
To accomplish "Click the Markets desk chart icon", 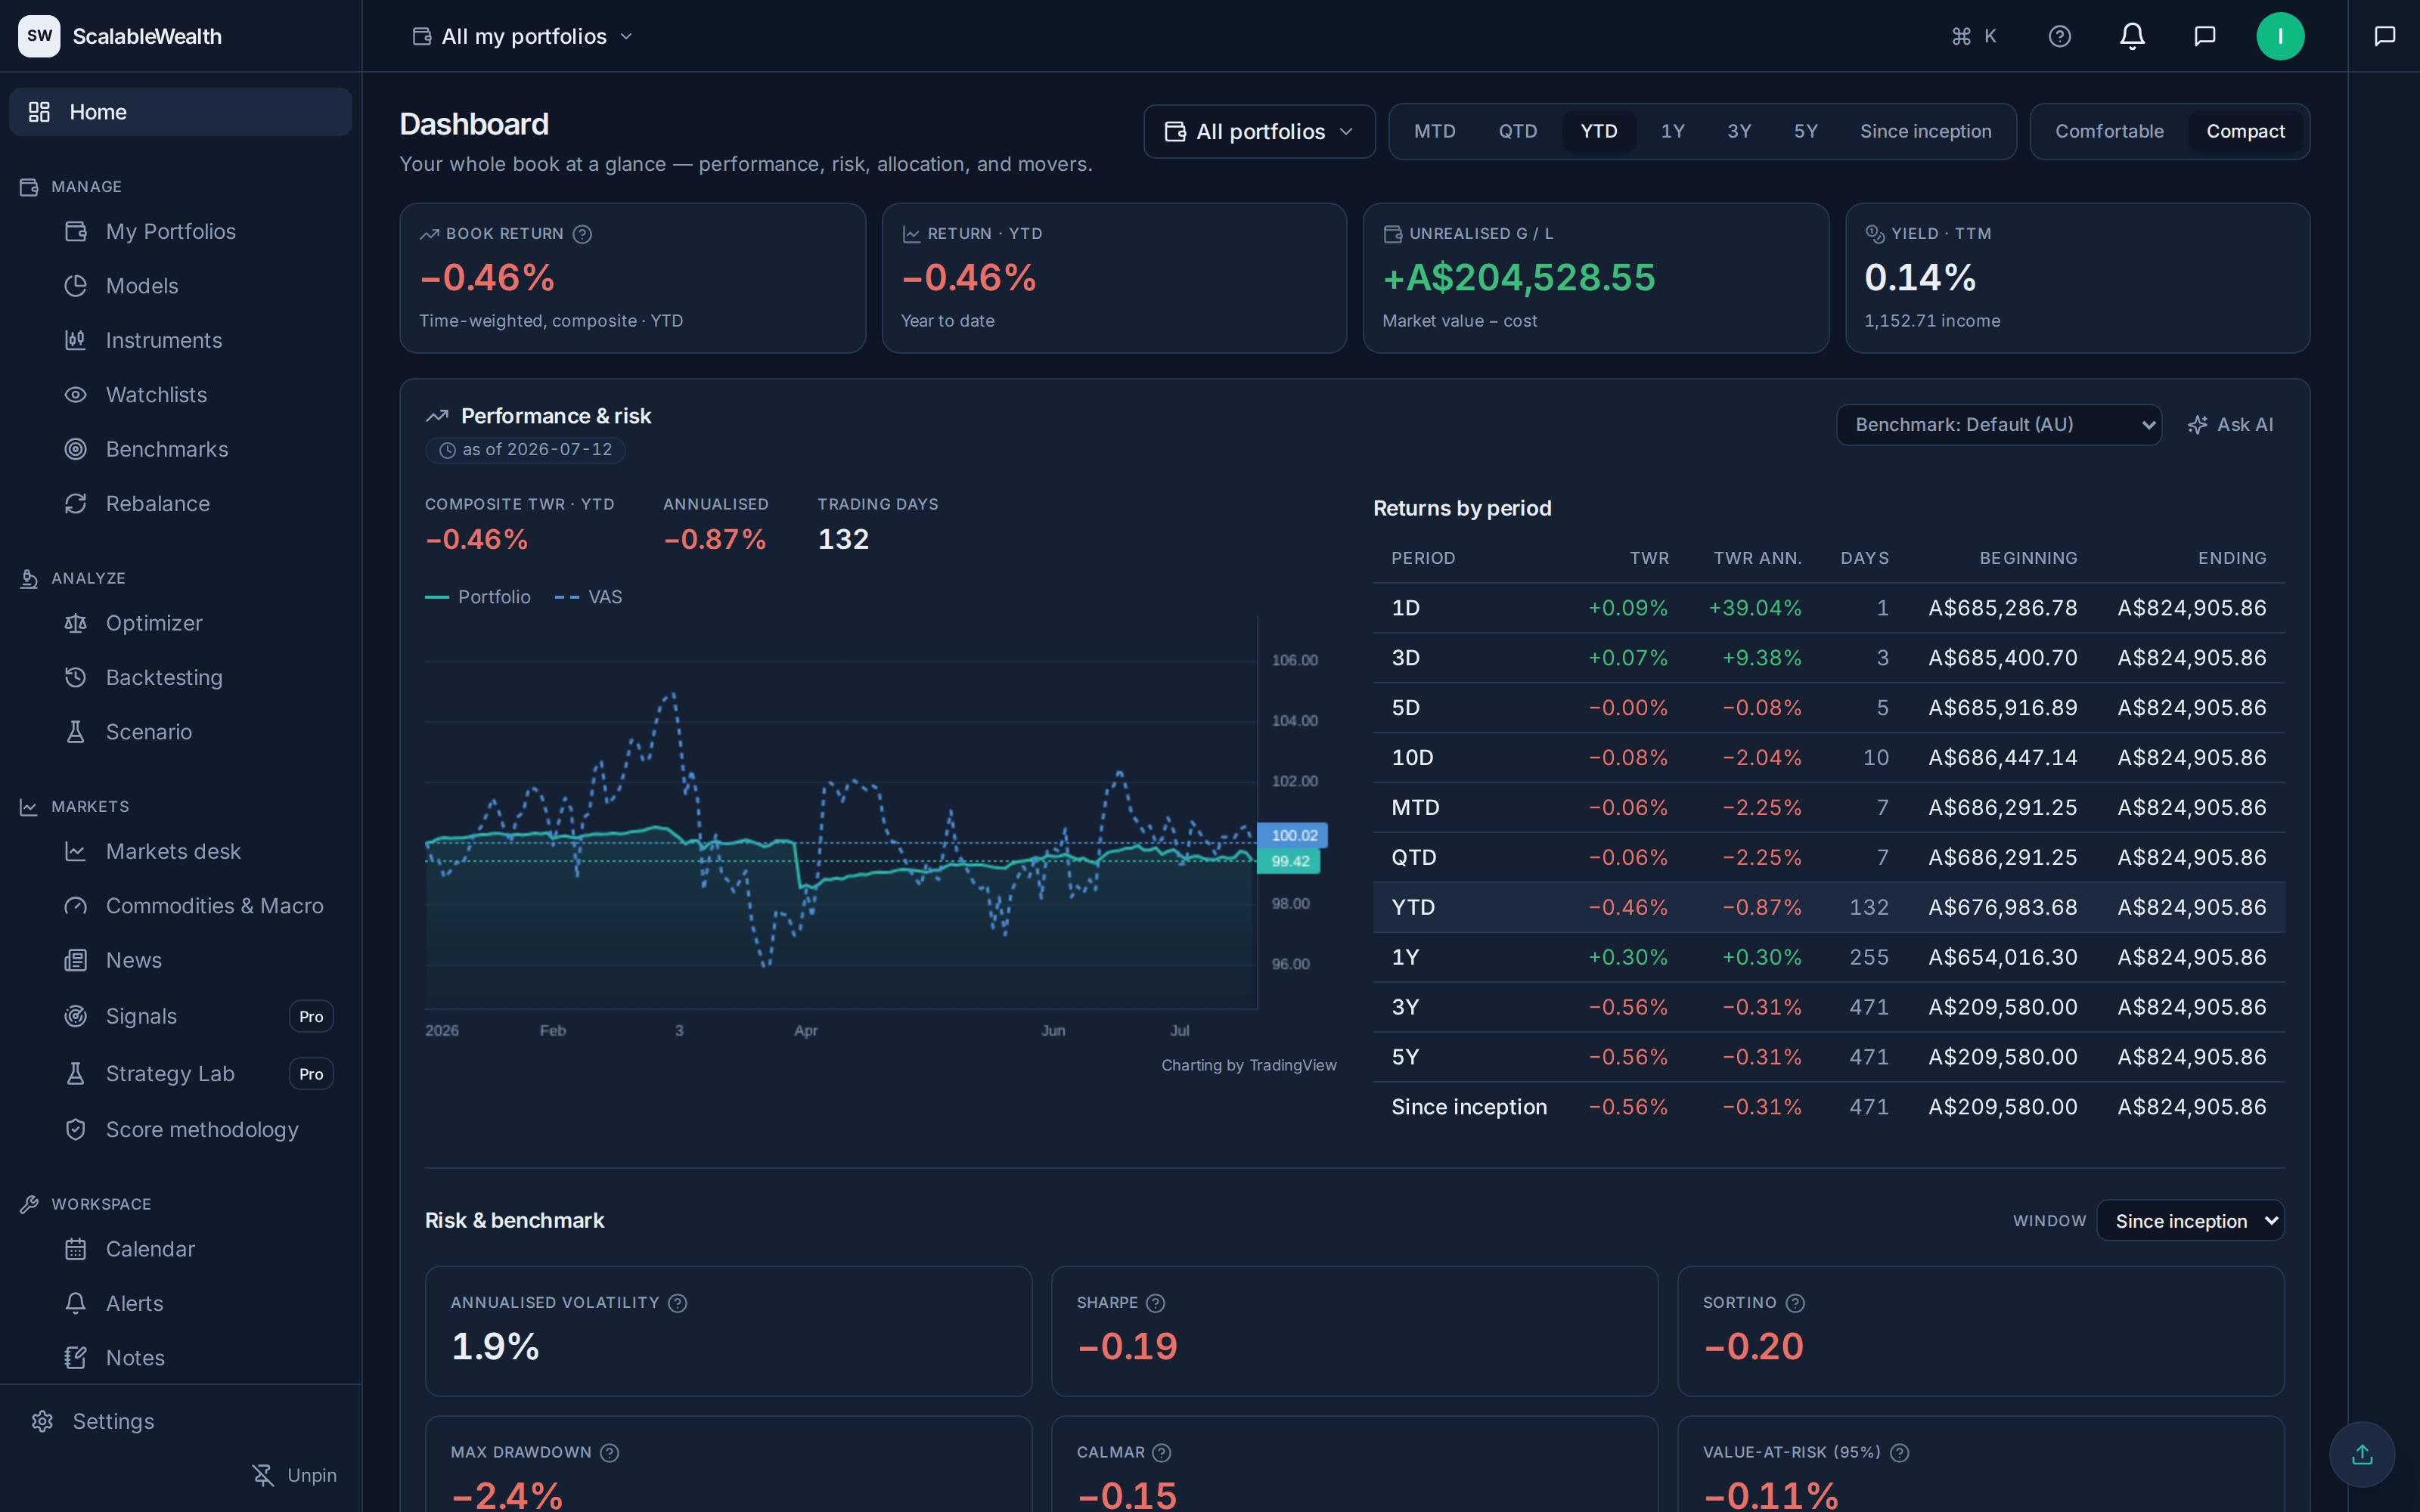I will (x=76, y=851).
